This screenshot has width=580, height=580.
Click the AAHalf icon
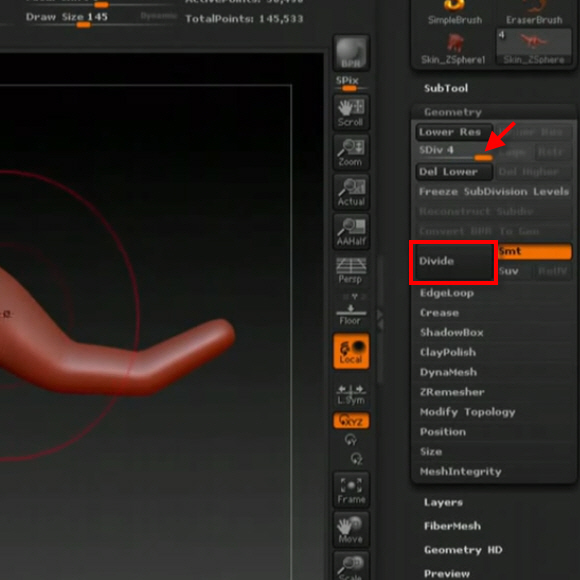click(x=351, y=232)
